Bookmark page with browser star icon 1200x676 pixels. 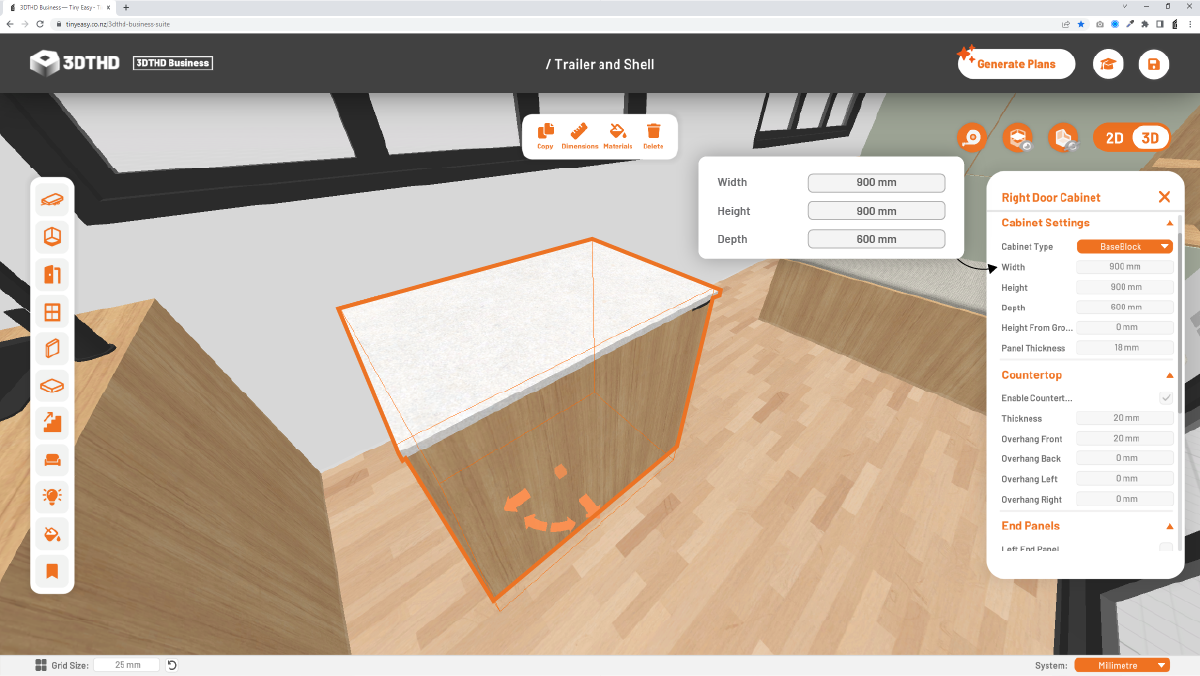[1080, 23]
